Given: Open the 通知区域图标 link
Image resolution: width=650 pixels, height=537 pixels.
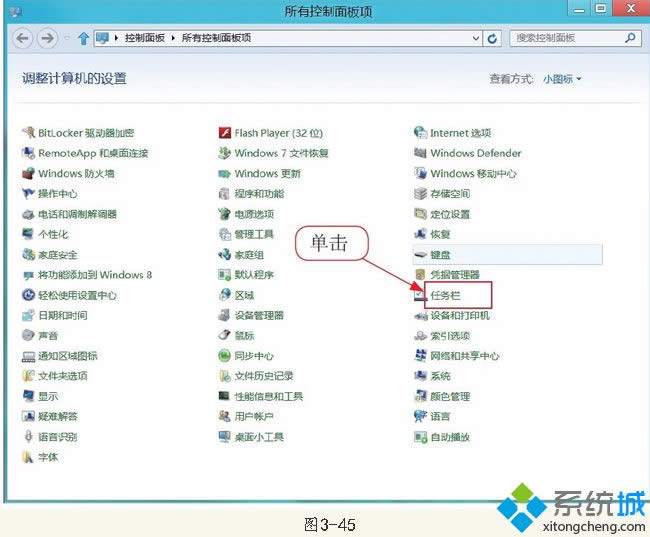Looking at the screenshot, I should [68, 356].
